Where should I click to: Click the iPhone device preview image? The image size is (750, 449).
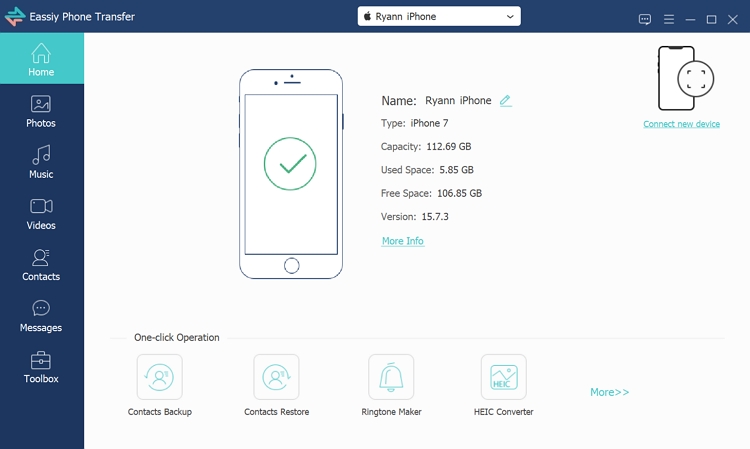pos(290,173)
